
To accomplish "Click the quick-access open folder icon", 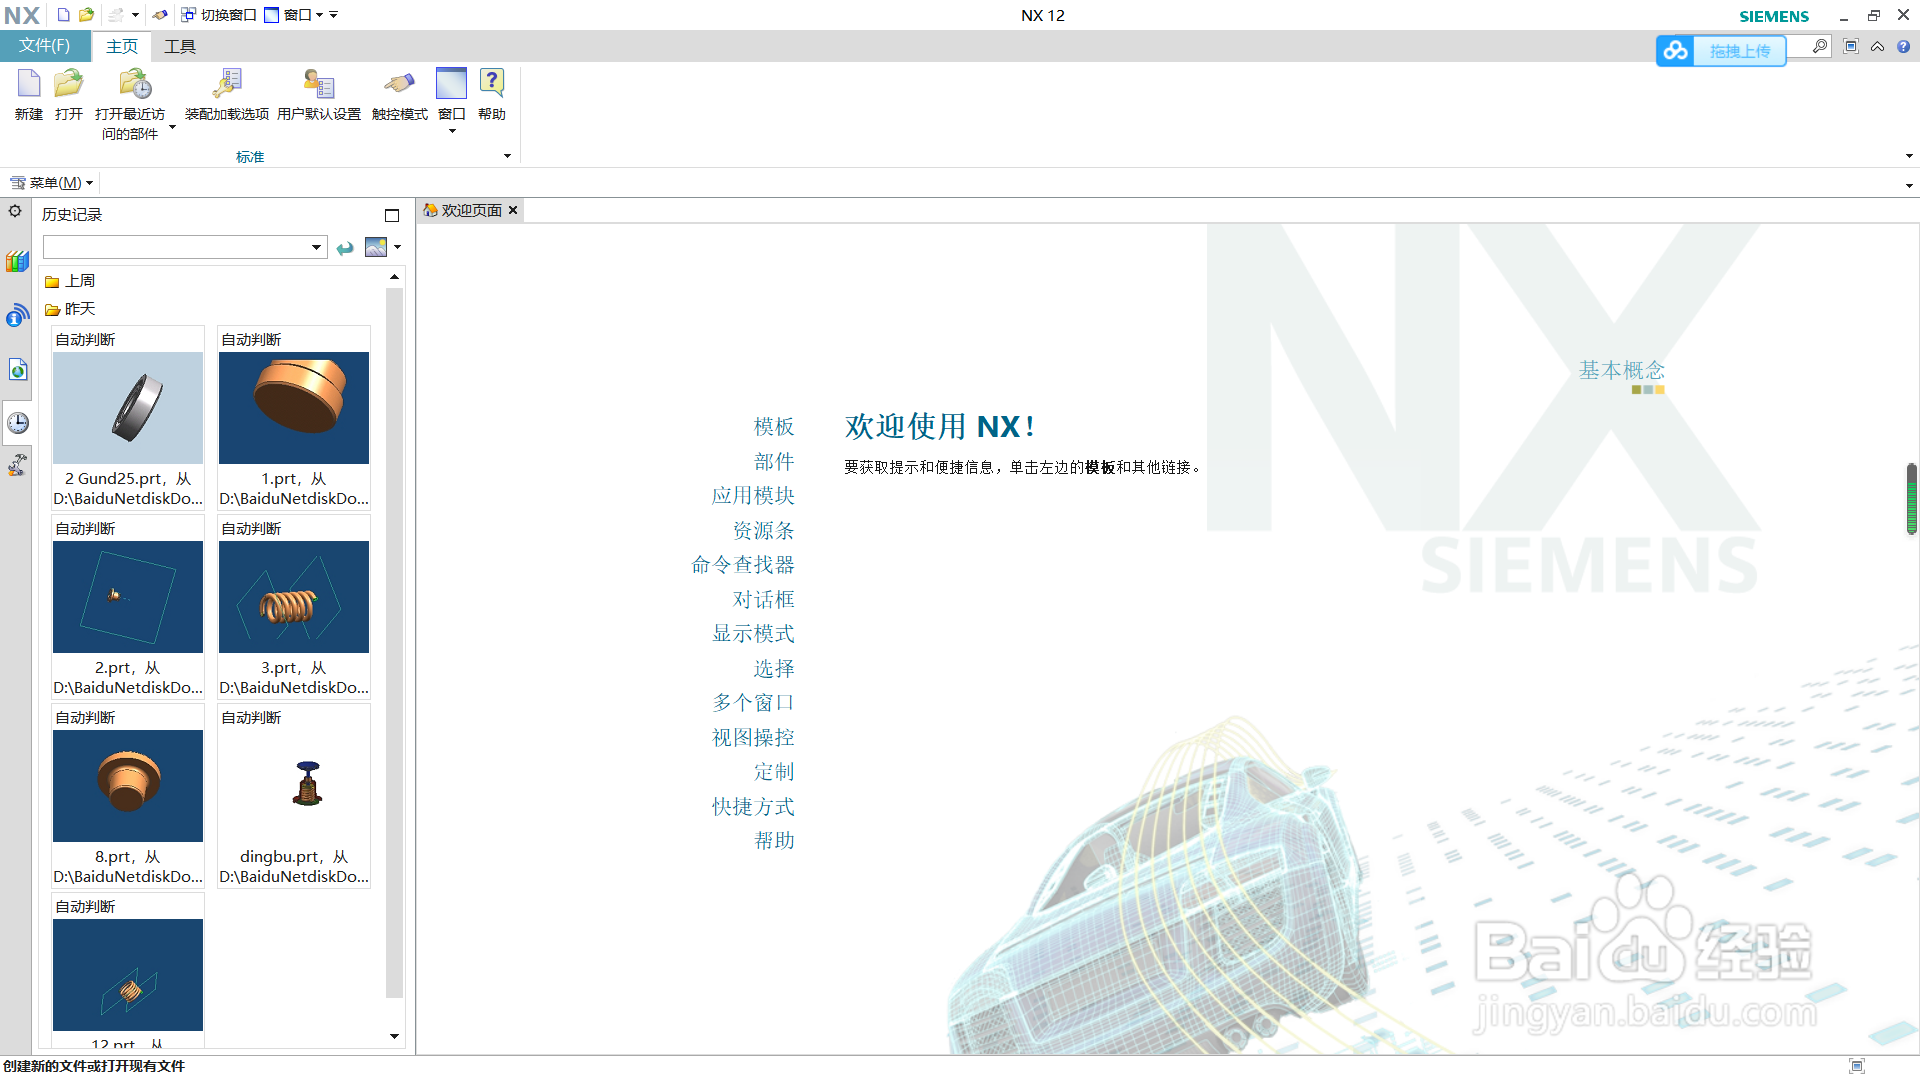I will point(87,15).
